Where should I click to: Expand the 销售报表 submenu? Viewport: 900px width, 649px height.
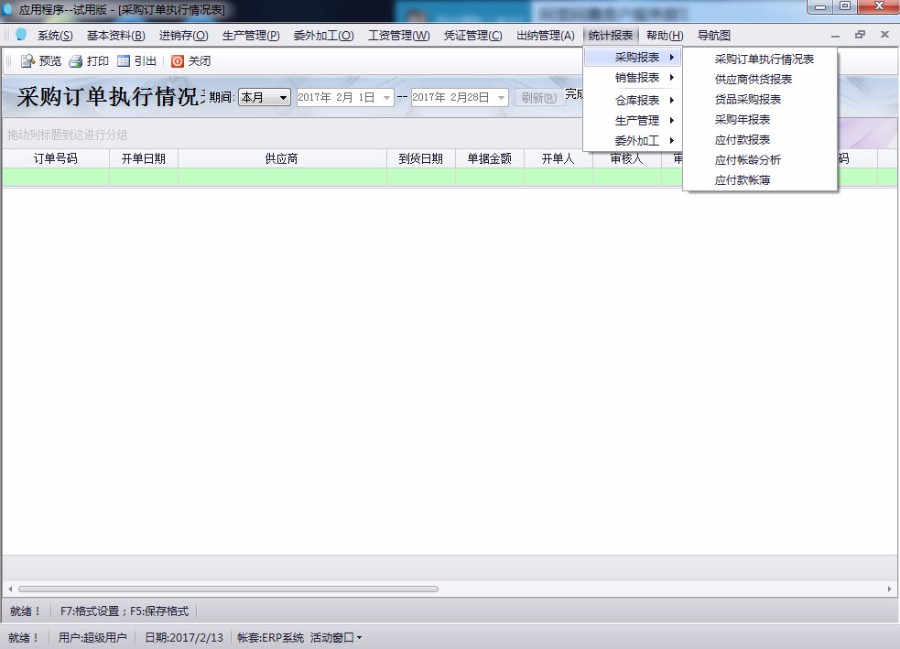(633, 77)
